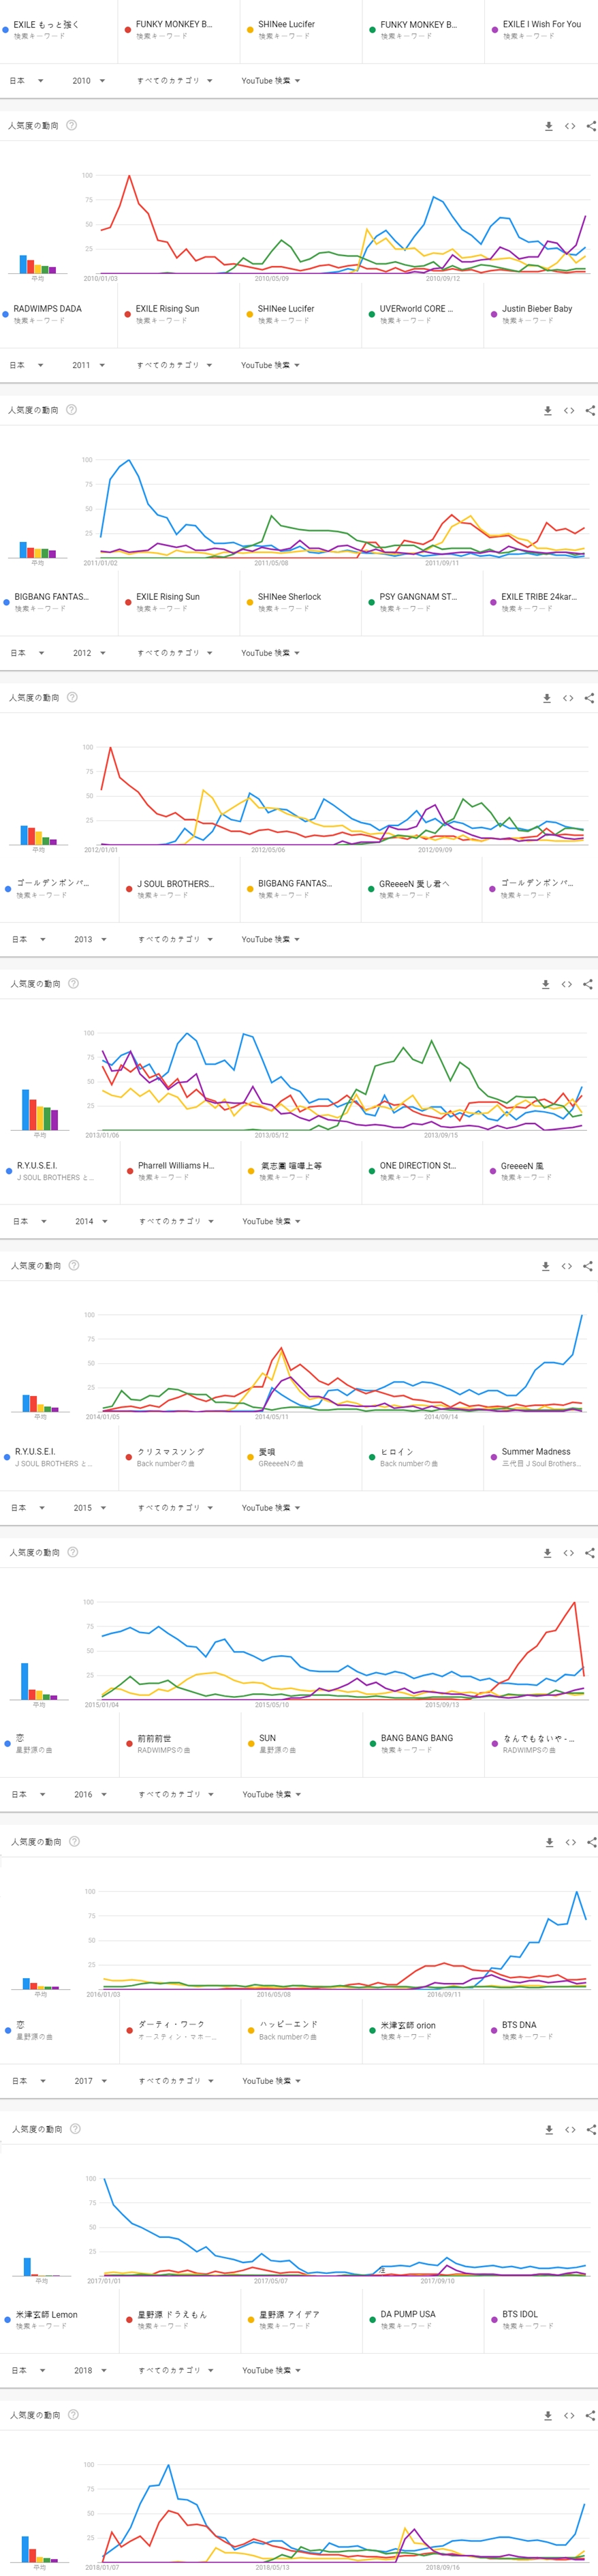Open embed code for the 2011 chart

569,410
